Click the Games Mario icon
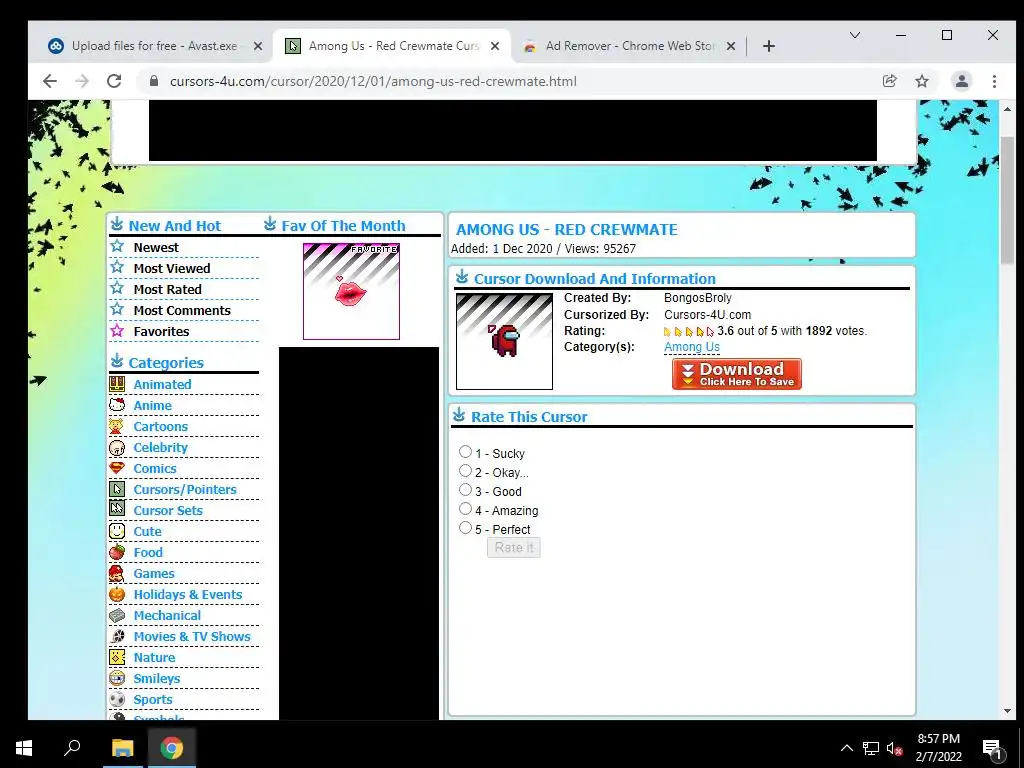 (x=117, y=573)
